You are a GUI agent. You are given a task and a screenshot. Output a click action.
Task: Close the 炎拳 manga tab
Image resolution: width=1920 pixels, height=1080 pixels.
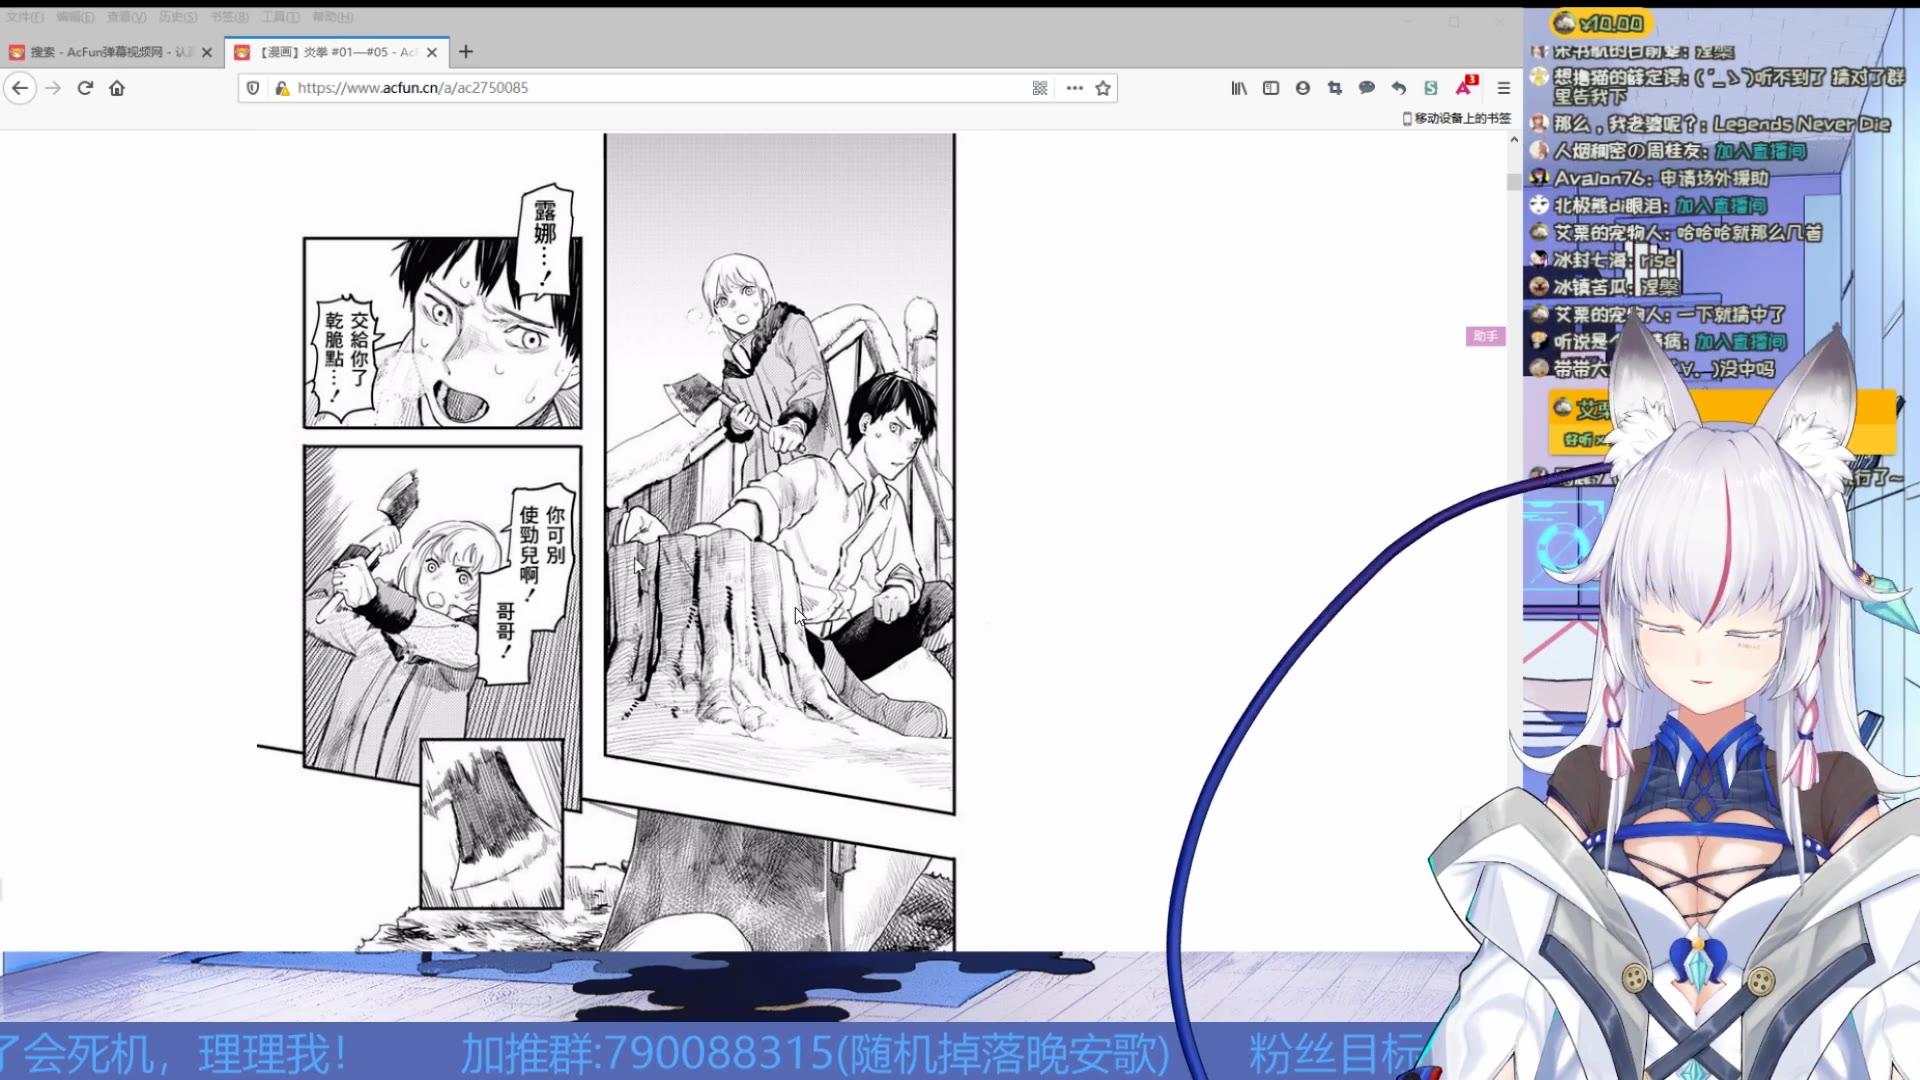click(x=432, y=52)
